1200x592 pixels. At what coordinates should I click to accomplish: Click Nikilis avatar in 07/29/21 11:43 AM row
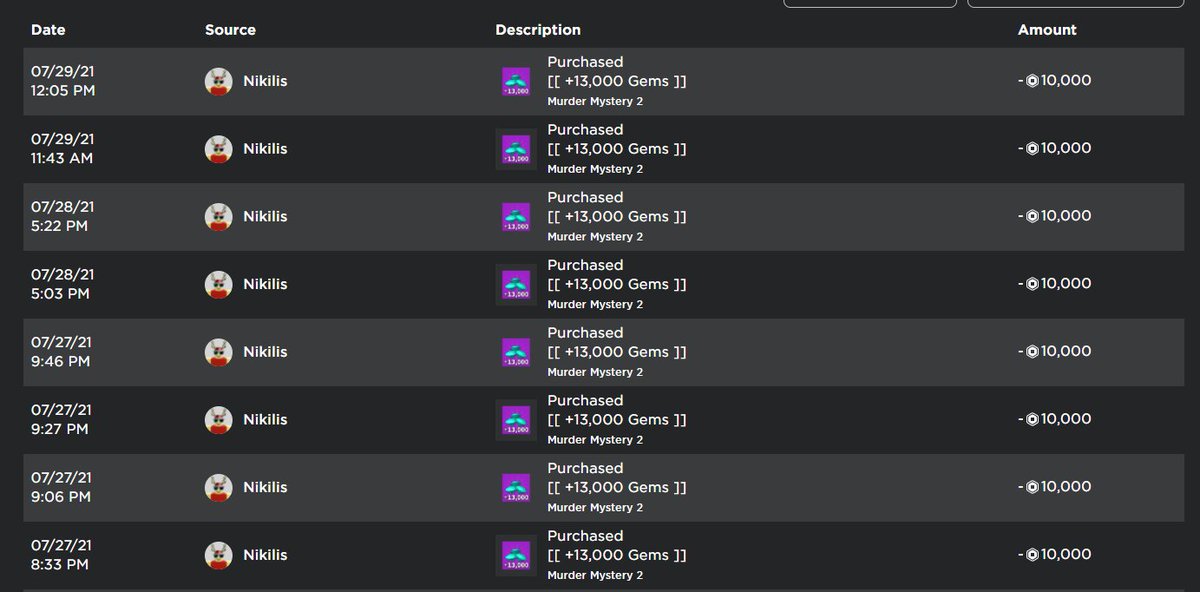(x=219, y=149)
